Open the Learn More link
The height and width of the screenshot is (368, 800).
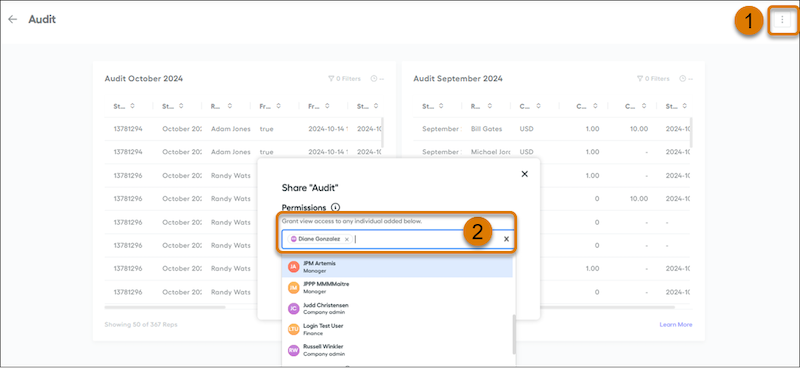[676, 325]
